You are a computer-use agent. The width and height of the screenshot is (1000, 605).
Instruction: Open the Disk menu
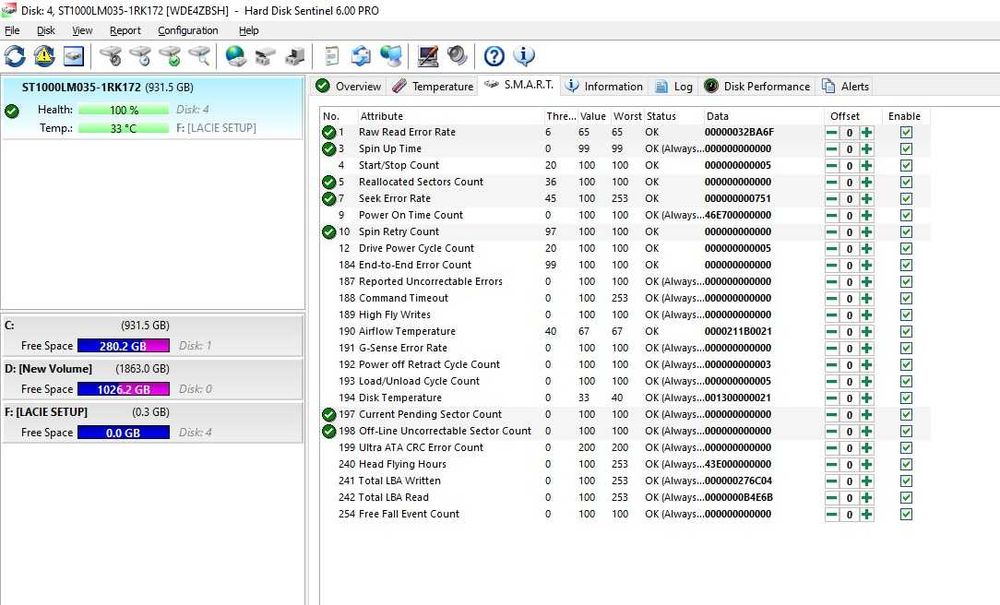coord(46,31)
